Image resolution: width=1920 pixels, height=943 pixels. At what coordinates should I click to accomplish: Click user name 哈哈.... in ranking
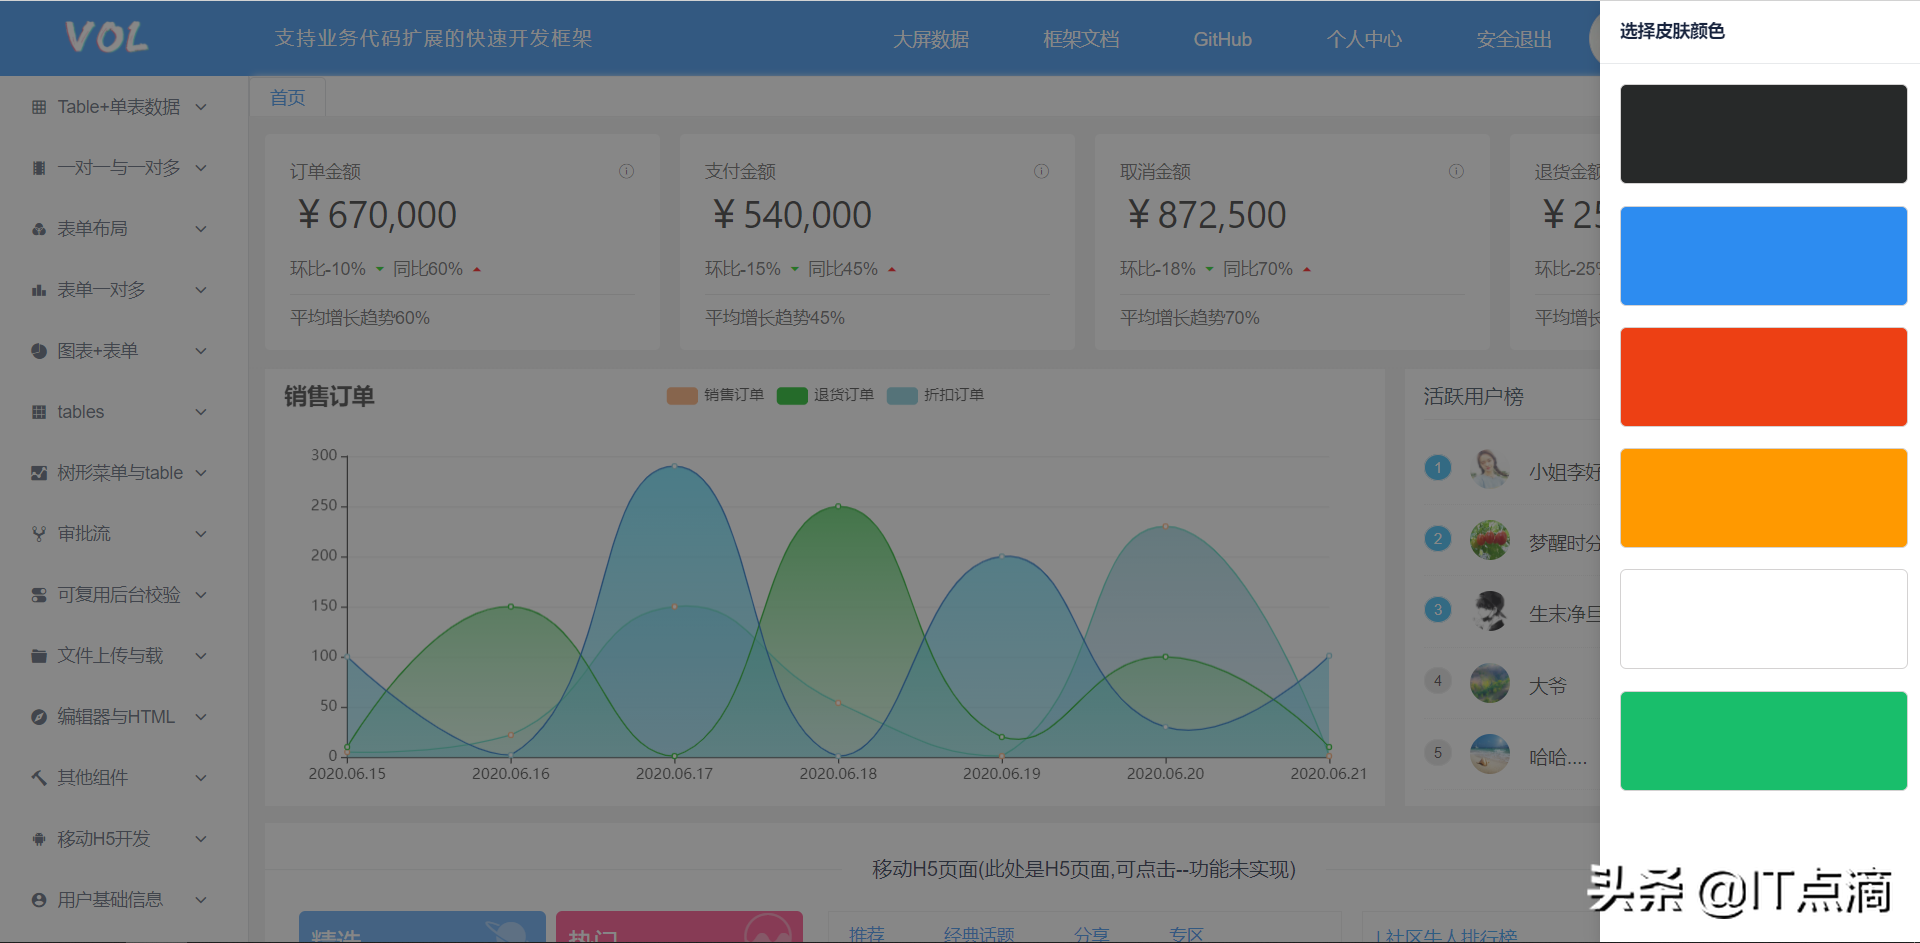(x=1558, y=757)
